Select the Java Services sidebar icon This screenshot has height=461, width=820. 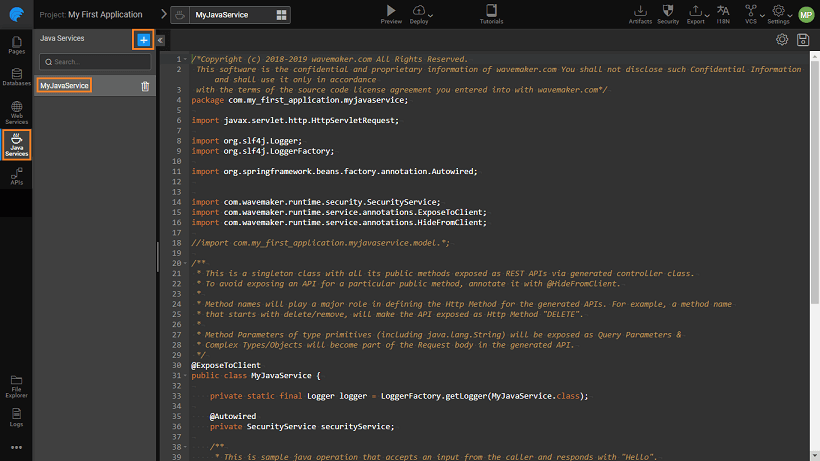(16, 145)
